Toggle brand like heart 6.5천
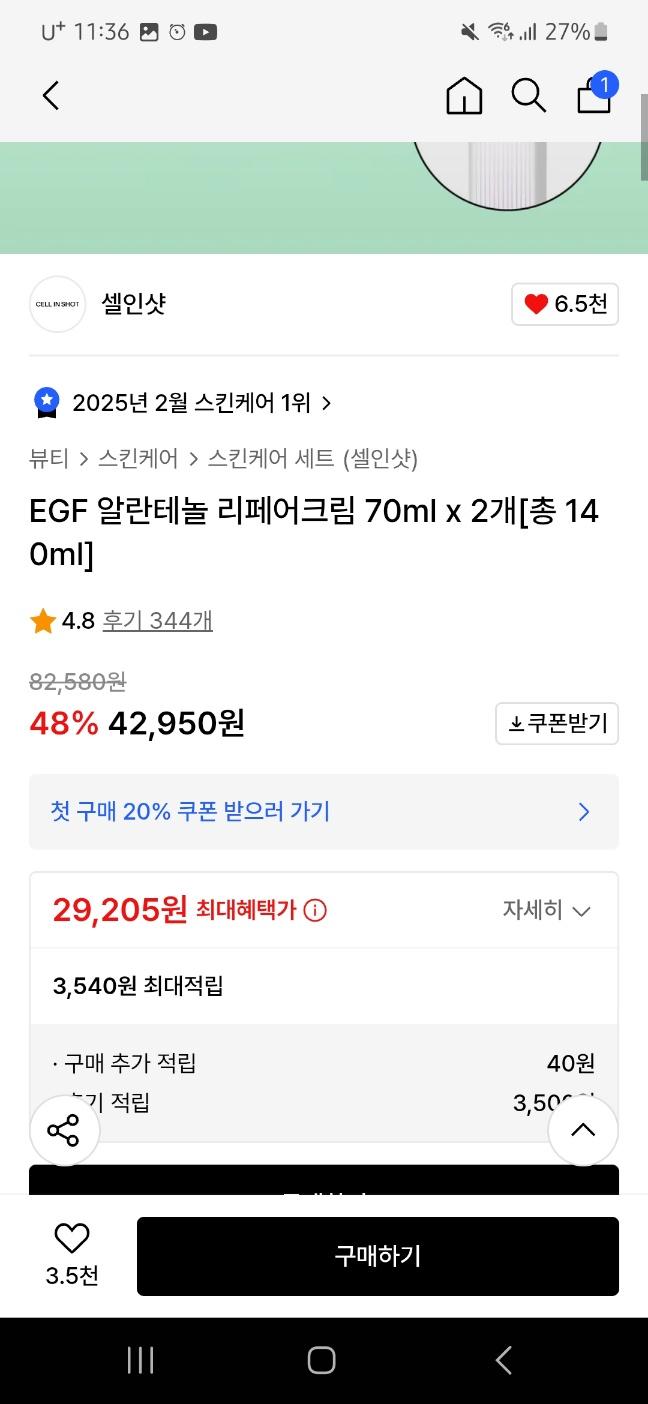 (565, 304)
